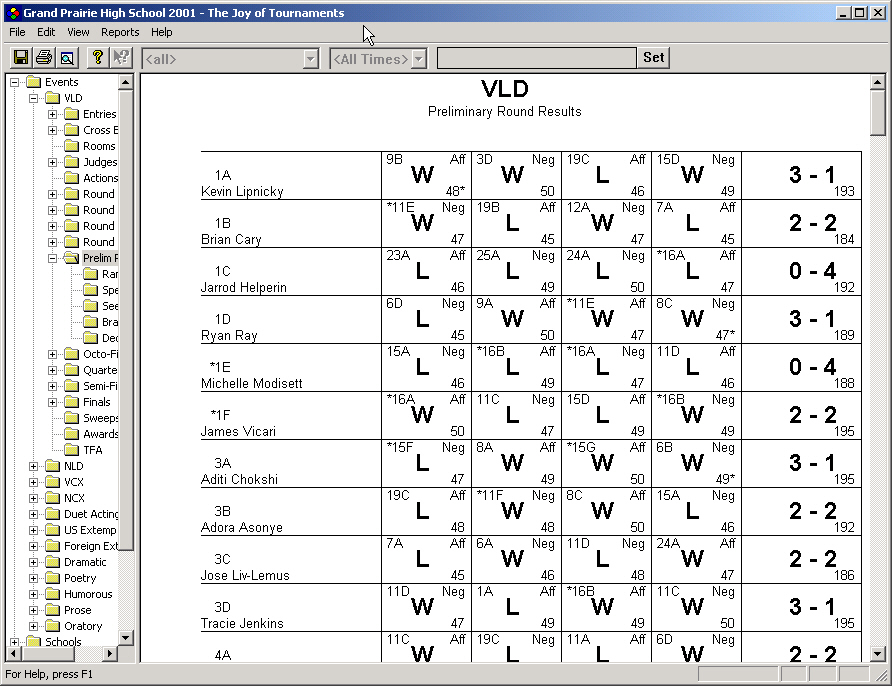The height and width of the screenshot is (686, 892).
Task: Open Print Preview via the magnifier icon
Action: [x=66, y=57]
